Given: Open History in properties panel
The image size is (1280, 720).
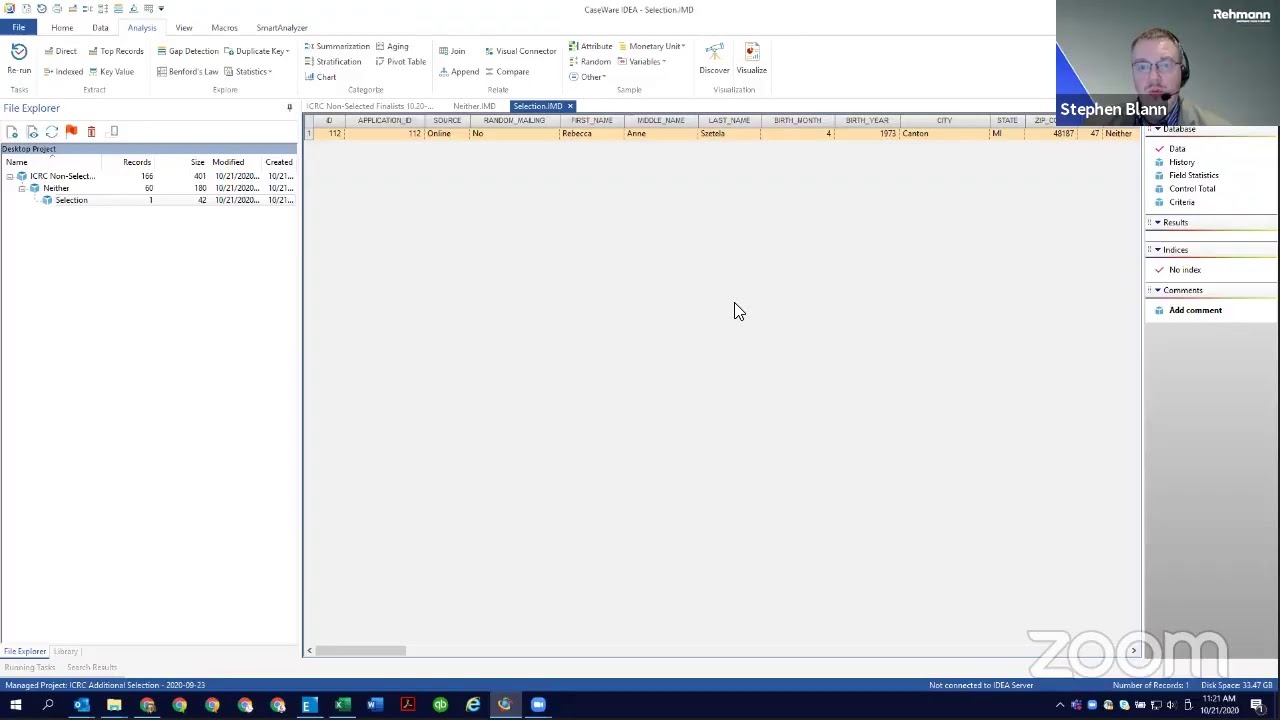Looking at the screenshot, I should (x=1182, y=162).
